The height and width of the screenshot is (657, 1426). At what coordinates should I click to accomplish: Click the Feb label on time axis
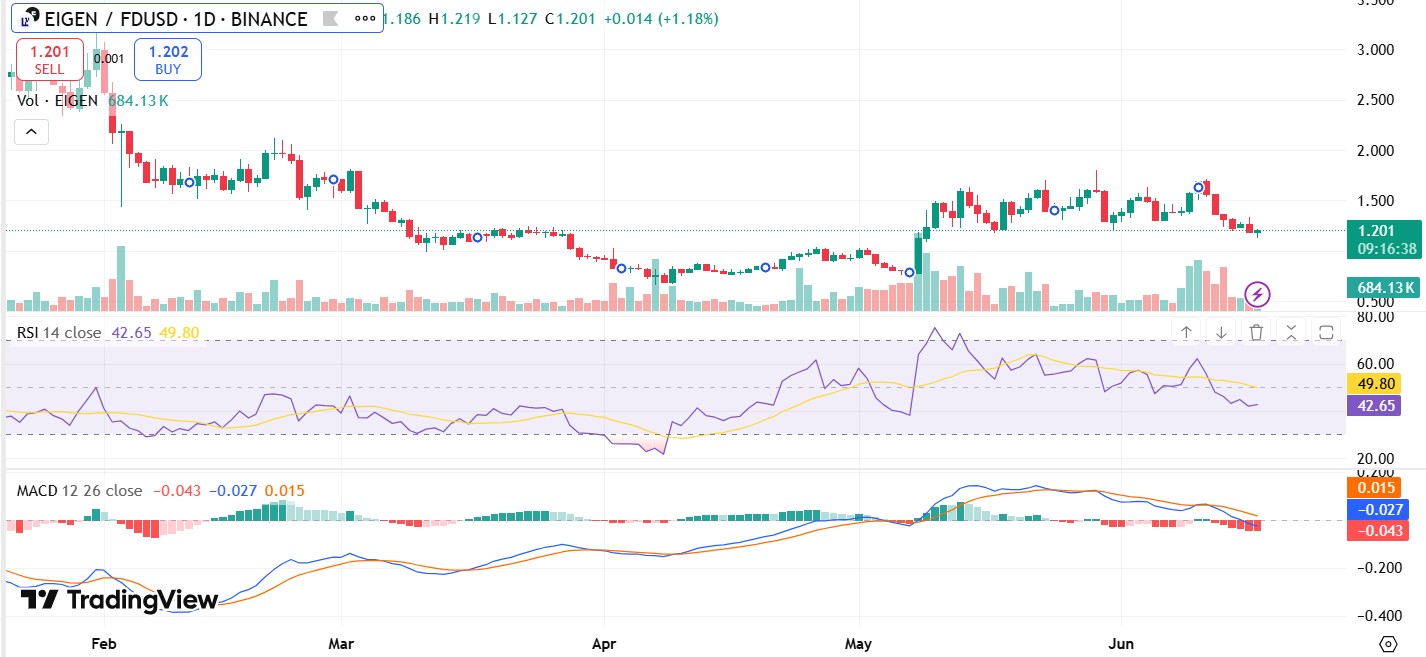click(103, 644)
